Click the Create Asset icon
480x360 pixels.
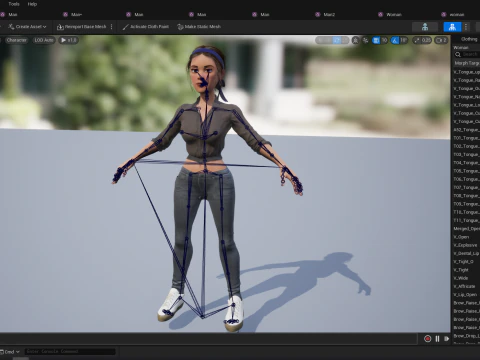(x=11, y=27)
